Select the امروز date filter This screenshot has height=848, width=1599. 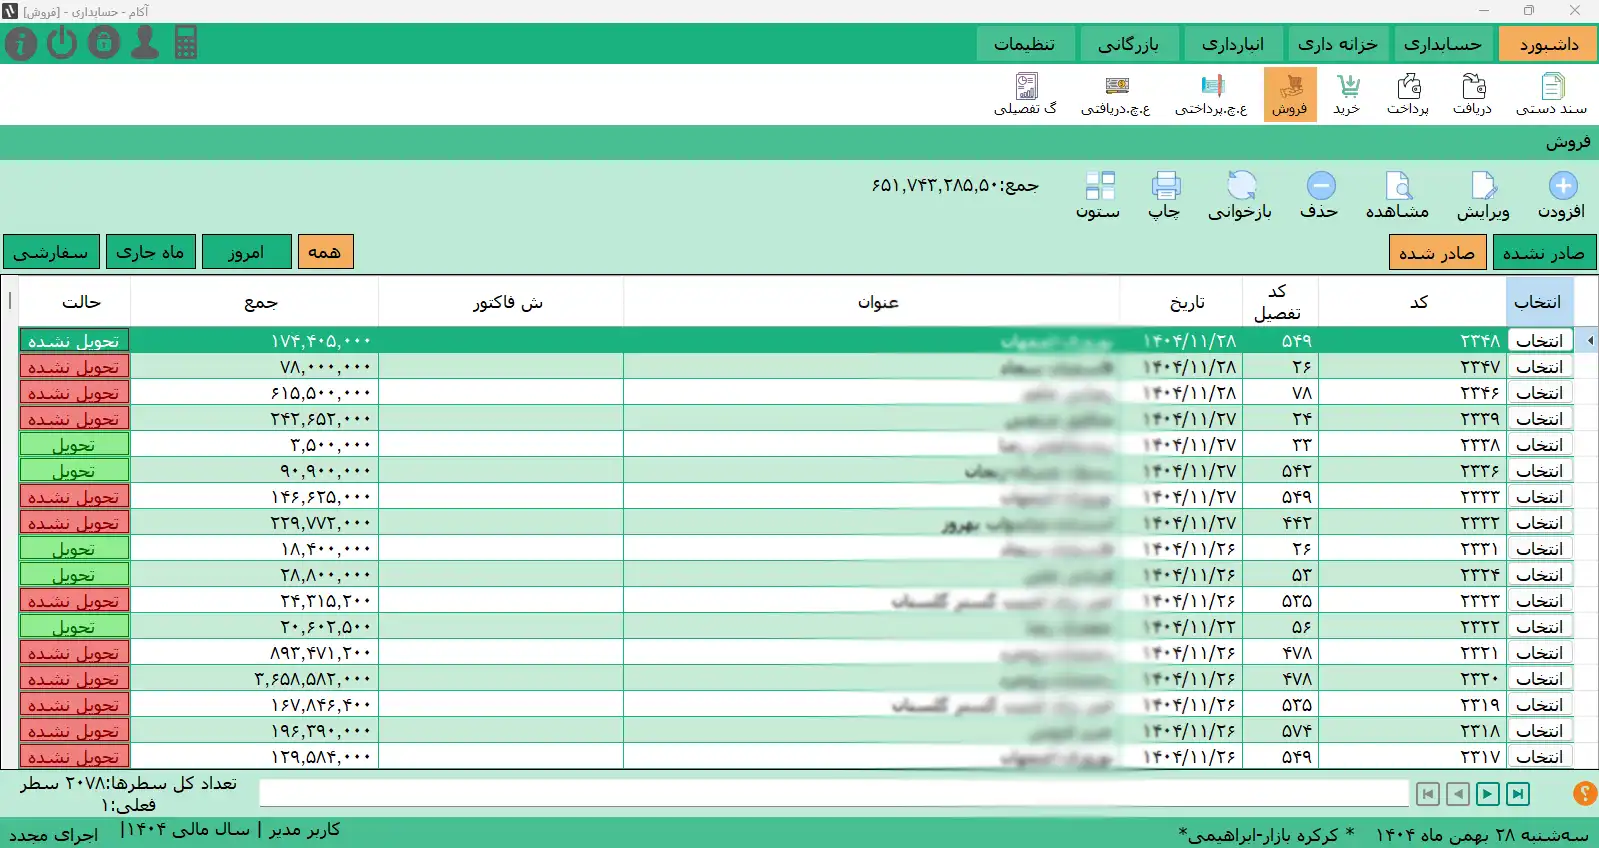coord(246,252)
